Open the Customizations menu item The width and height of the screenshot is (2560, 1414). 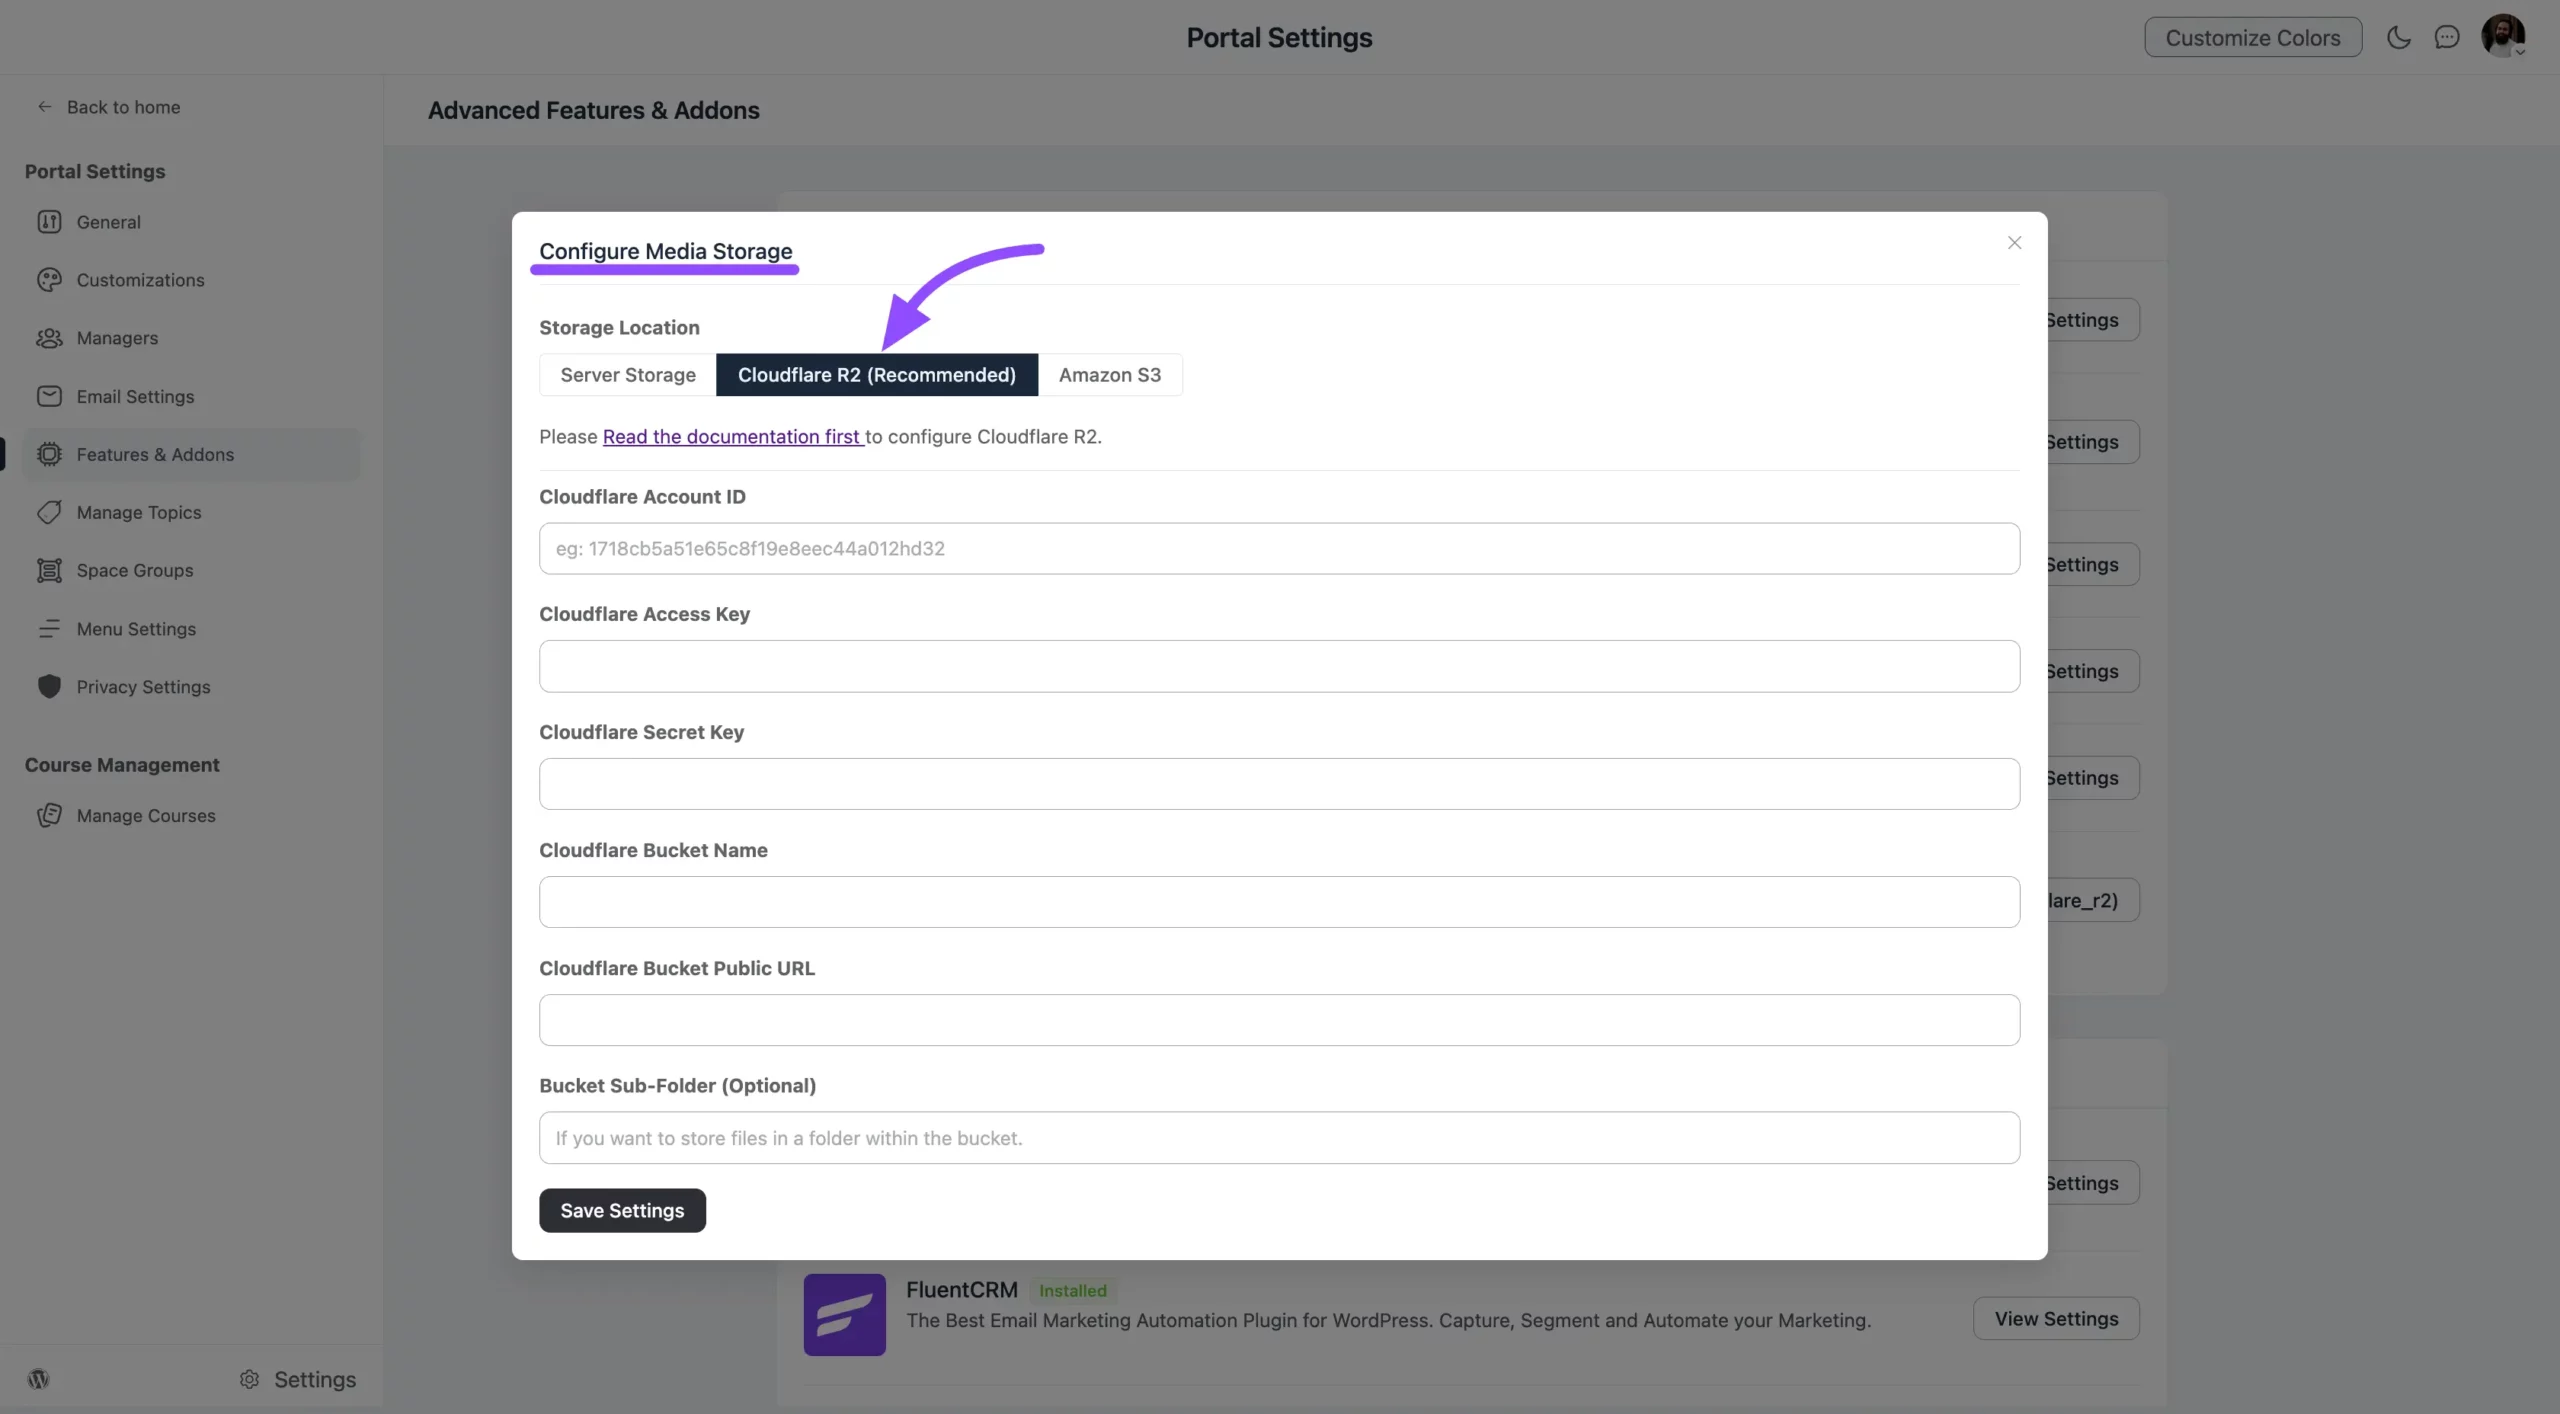[x=192, y=280]
